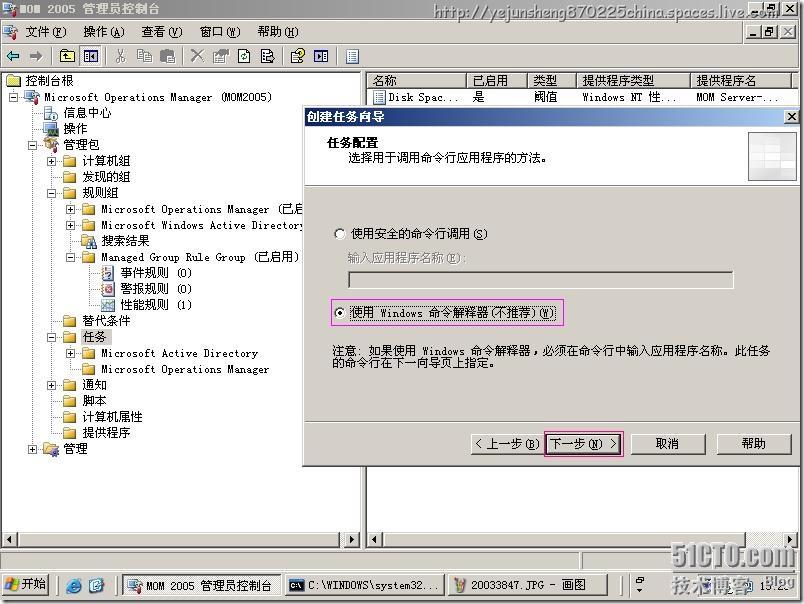Click the 下一步(N) next button
Viewport: 804px width, 604px height.
tap(583, 444)
